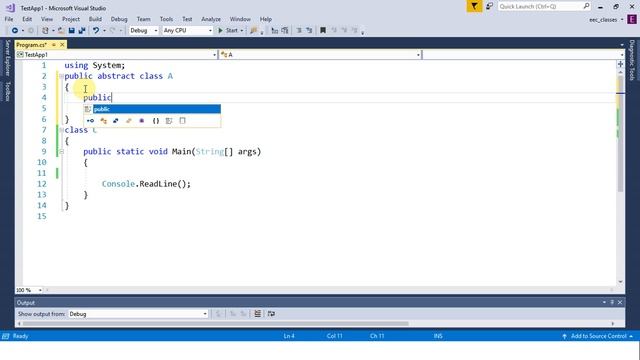Save Program.cs with the Save icon

coord(71,31)
